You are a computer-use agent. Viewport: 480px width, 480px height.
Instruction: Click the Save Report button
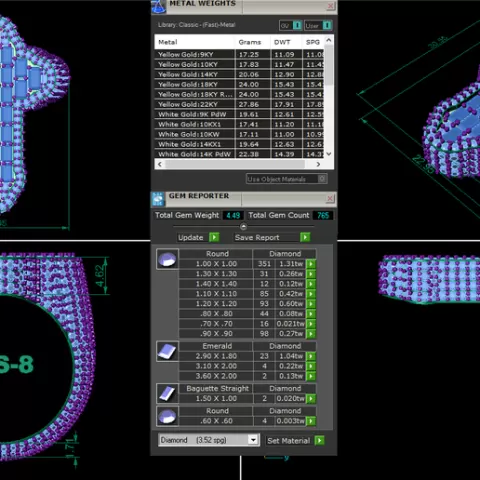pyautogui.click(x=272, y=237)
